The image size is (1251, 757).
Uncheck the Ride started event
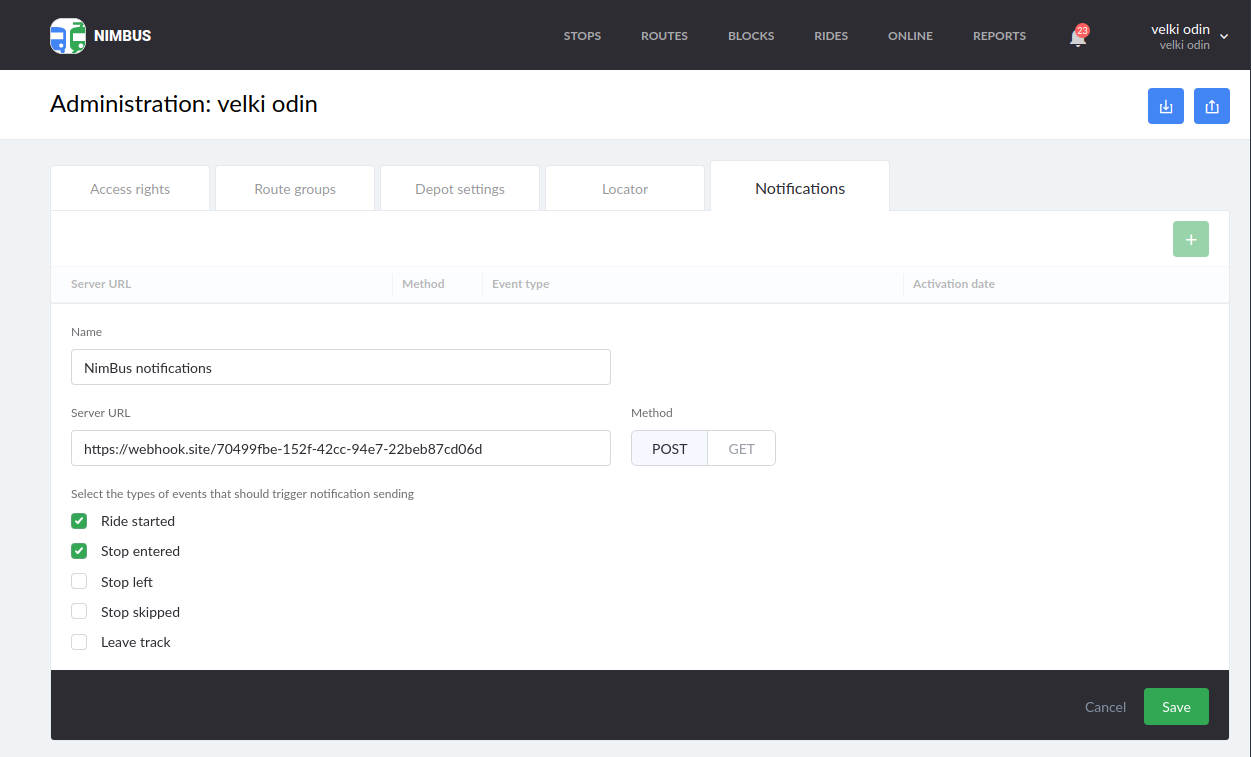(79, 521)
